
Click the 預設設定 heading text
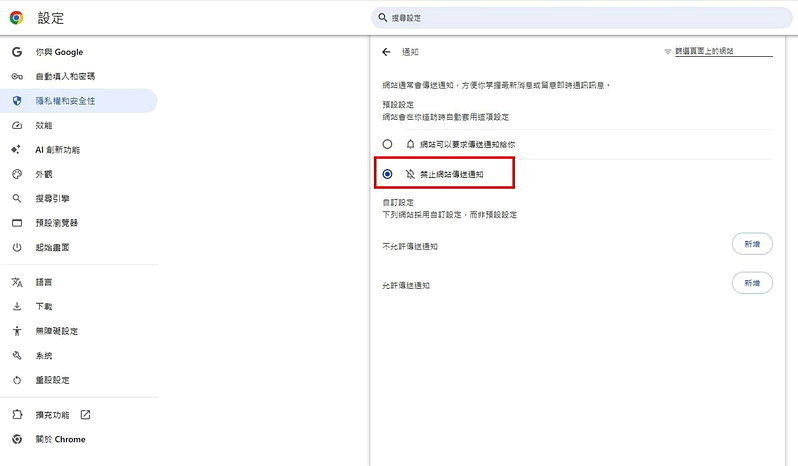click(x=398, y=105)
